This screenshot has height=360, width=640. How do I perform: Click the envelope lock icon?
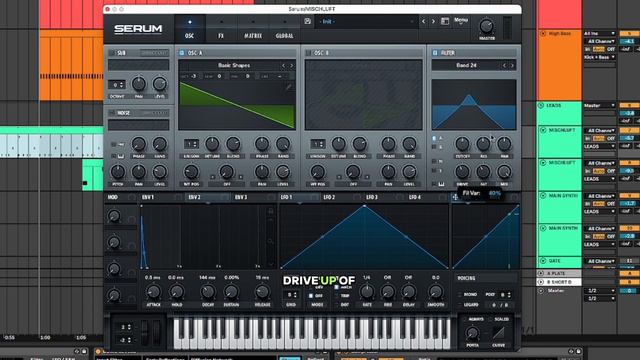click(270, 211)
